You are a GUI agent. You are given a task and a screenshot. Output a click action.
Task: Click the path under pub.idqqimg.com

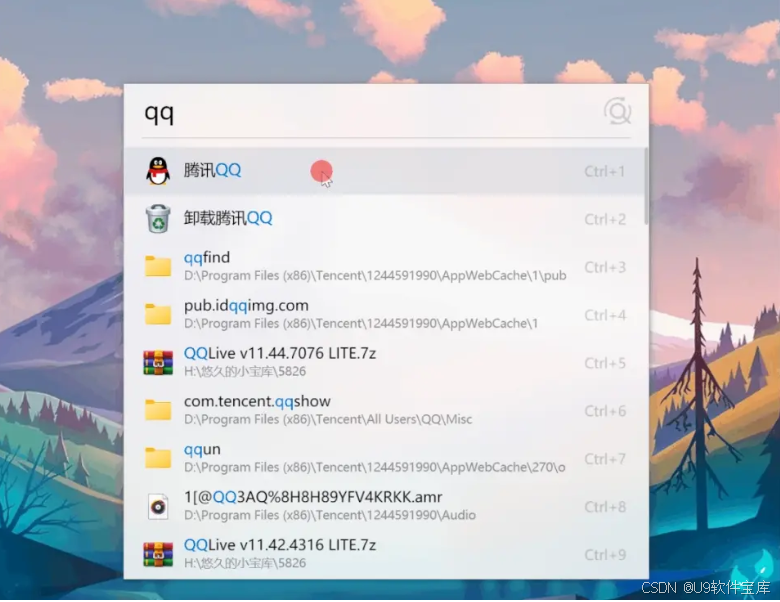tap(361, 323)
